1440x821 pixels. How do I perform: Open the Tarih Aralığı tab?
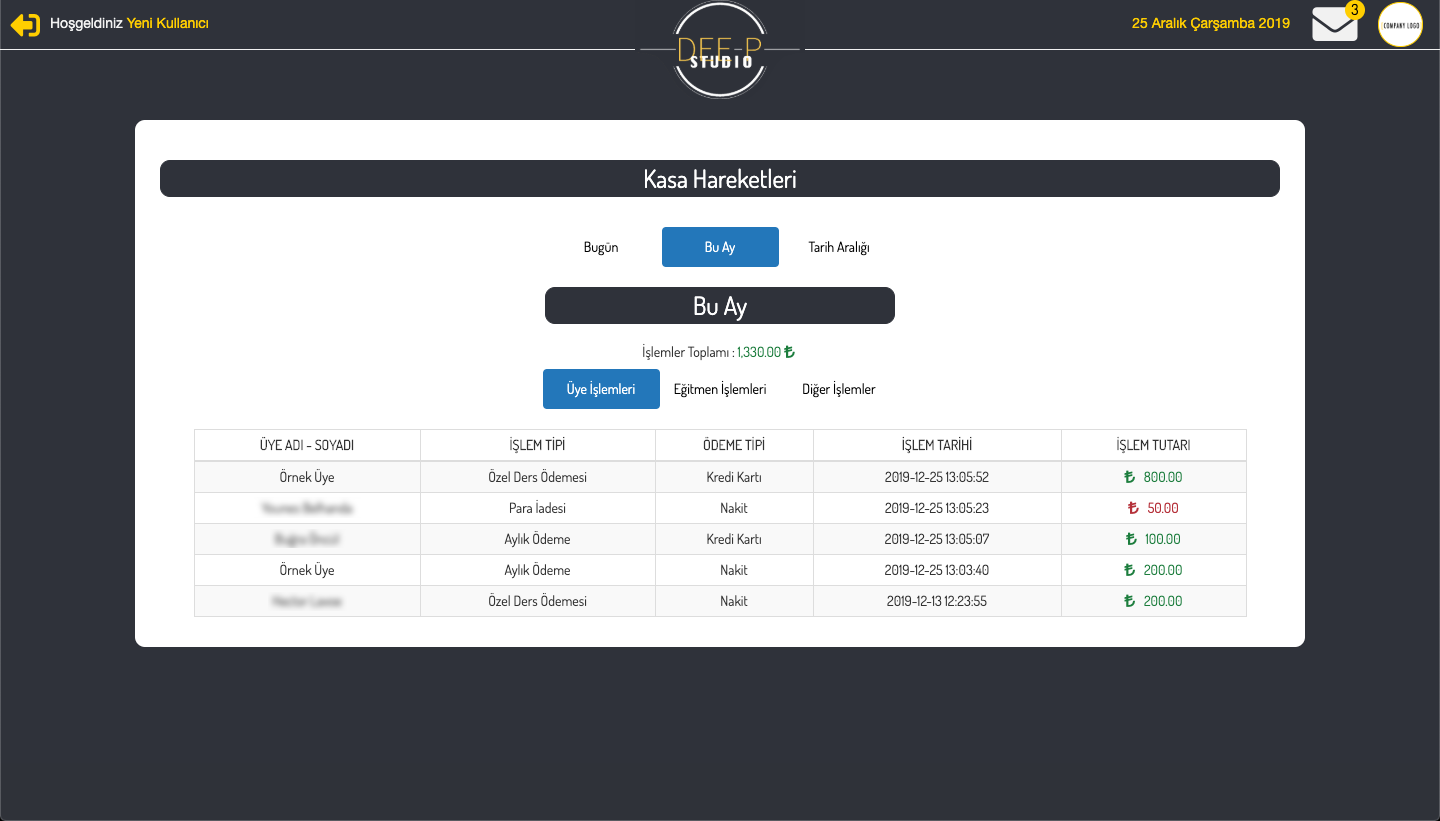click(x=839, y=247)
